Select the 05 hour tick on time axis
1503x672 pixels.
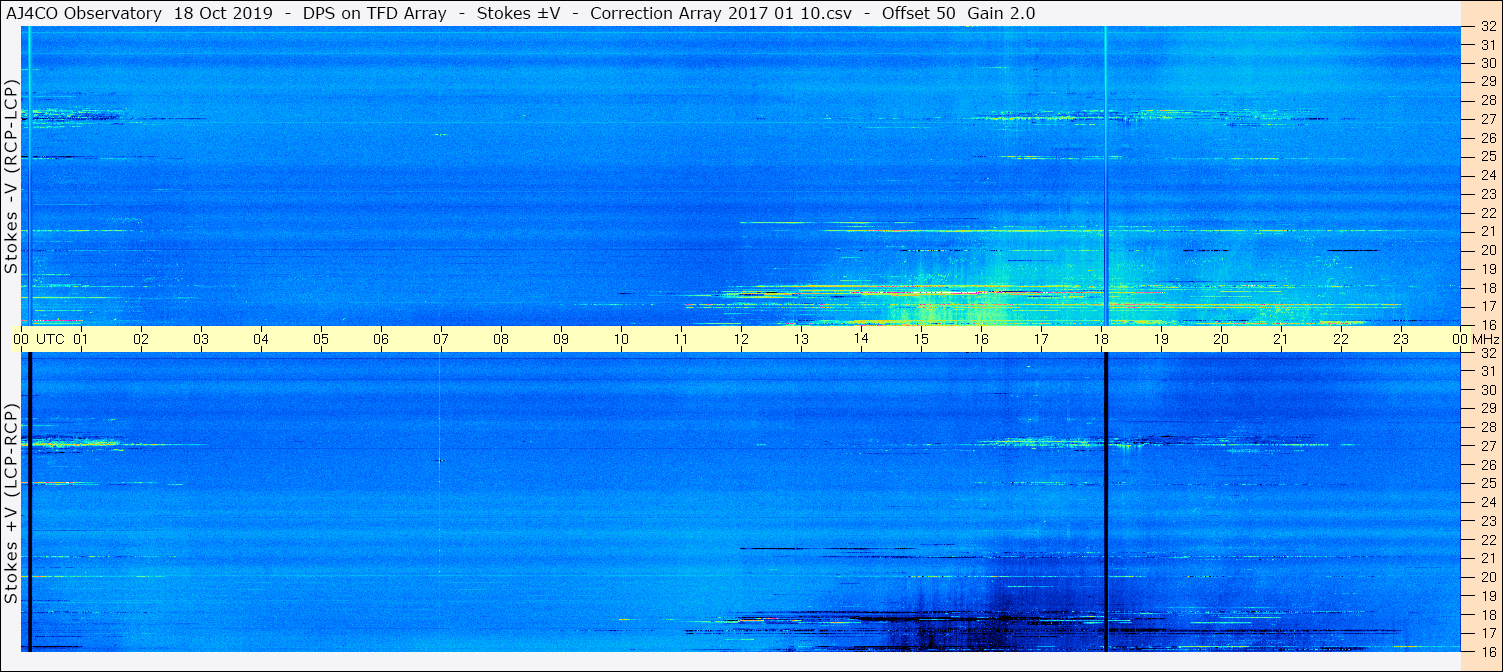pos(321,339)
